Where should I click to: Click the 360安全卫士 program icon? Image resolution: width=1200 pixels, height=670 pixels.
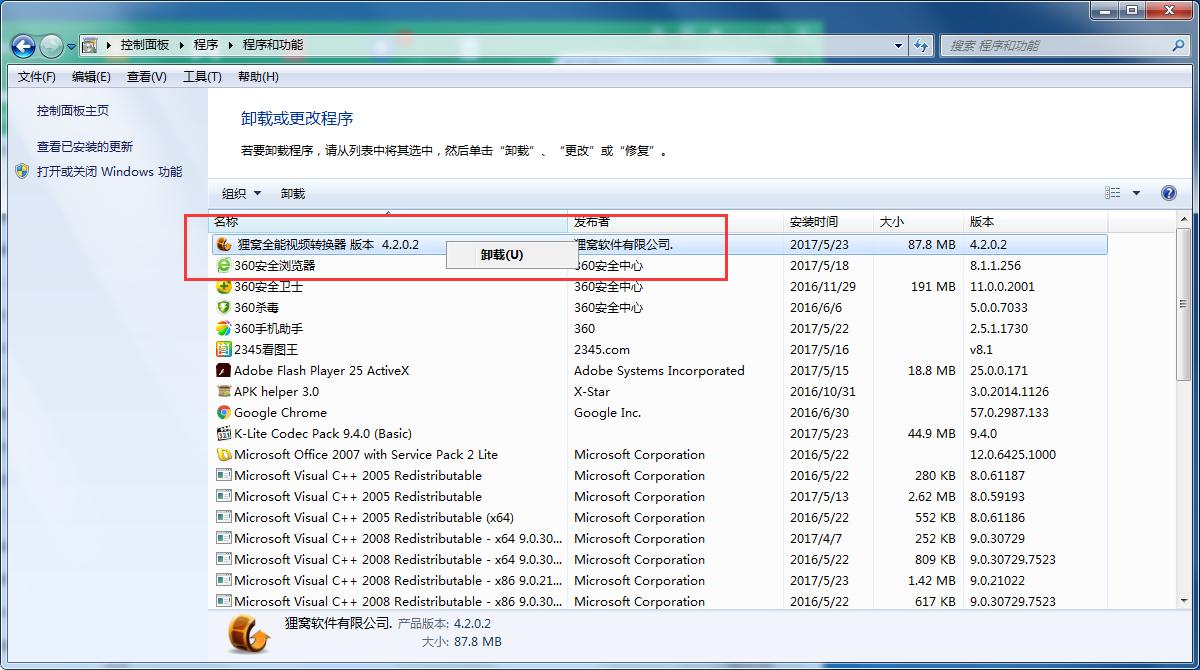pos(224,287)
